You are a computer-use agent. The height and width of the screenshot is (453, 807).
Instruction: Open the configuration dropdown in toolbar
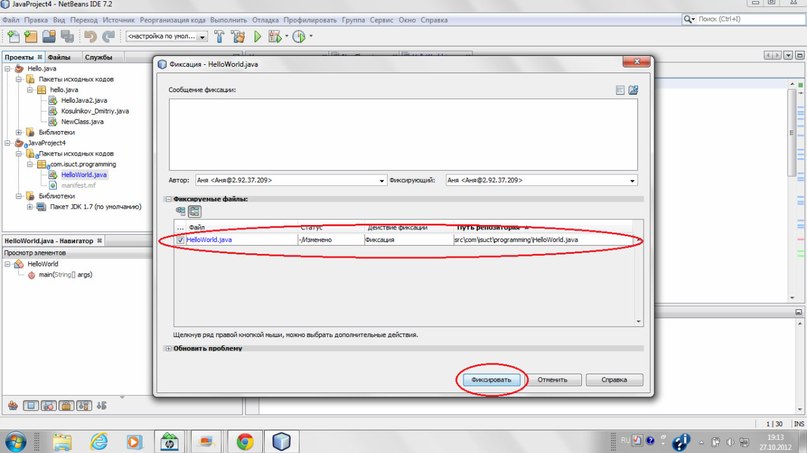click(202, 37)
